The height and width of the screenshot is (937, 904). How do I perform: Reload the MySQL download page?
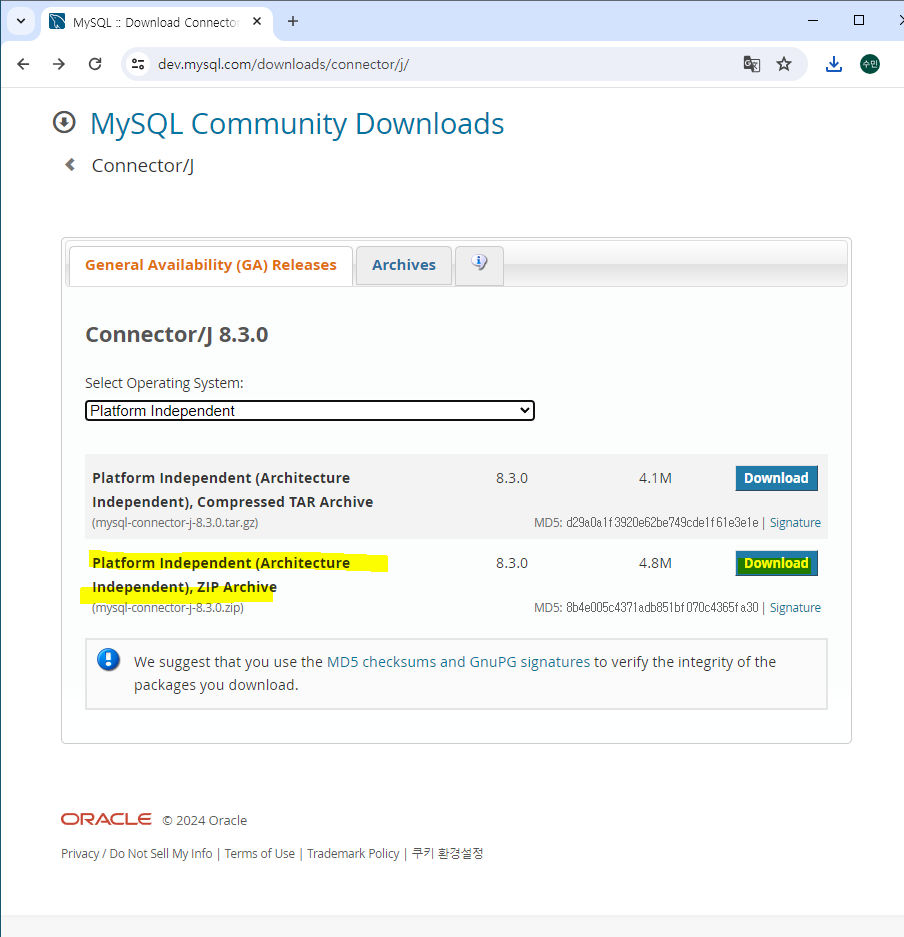tap(95, 64)
